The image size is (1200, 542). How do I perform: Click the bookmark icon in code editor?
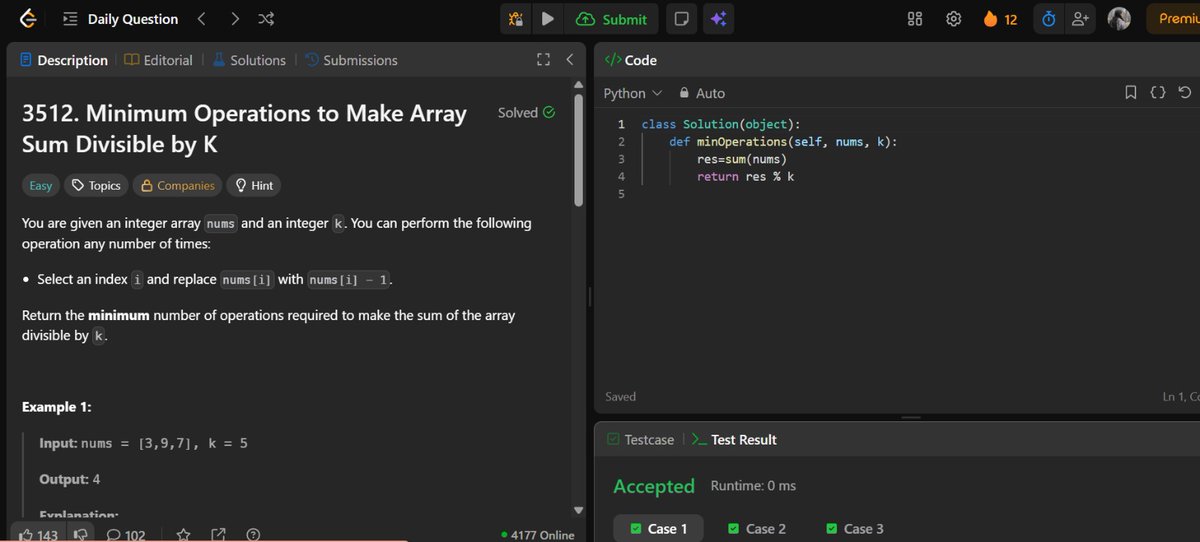coord(1131,93)
